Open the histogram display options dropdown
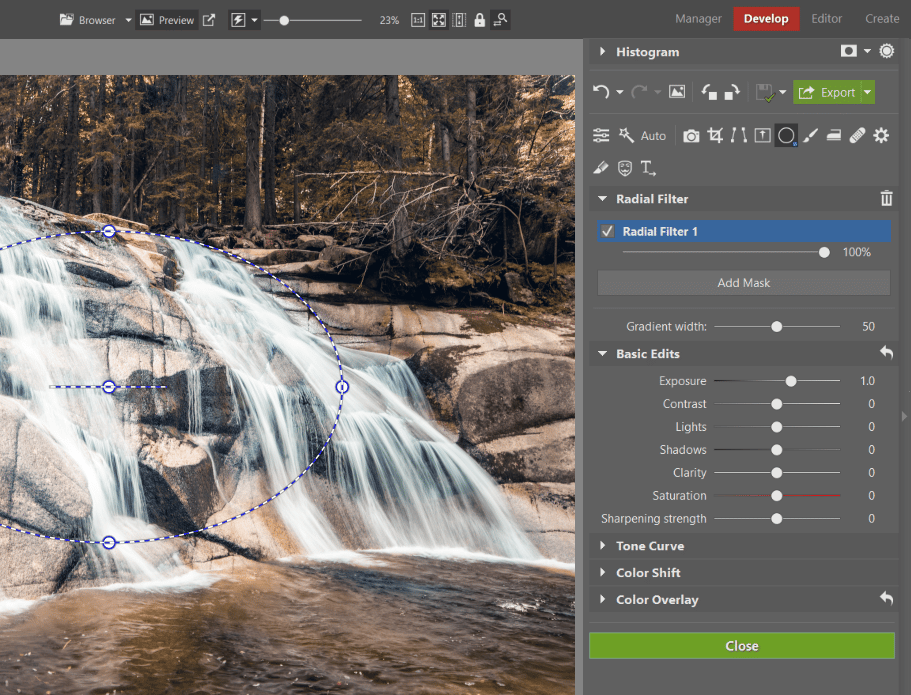Viewport: 911px width, 695px height. pyautogui.click(x=867, y=51)
